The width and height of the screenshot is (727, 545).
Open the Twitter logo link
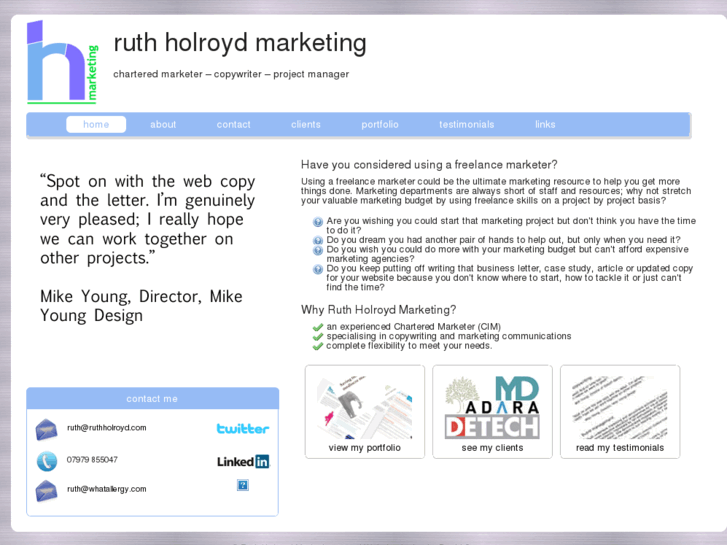pos(242,429)
